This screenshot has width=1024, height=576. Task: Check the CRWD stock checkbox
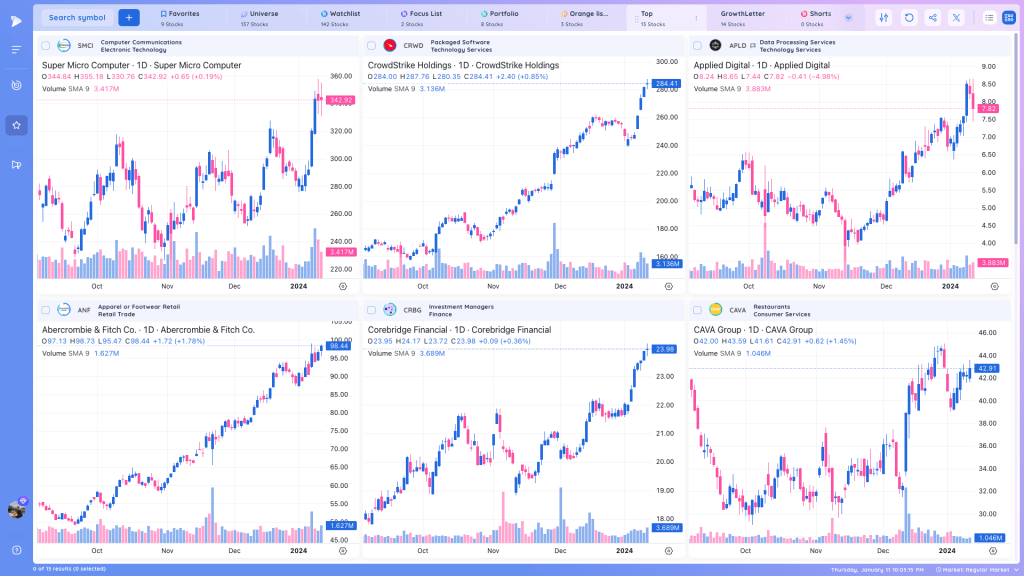click(371, 46)
